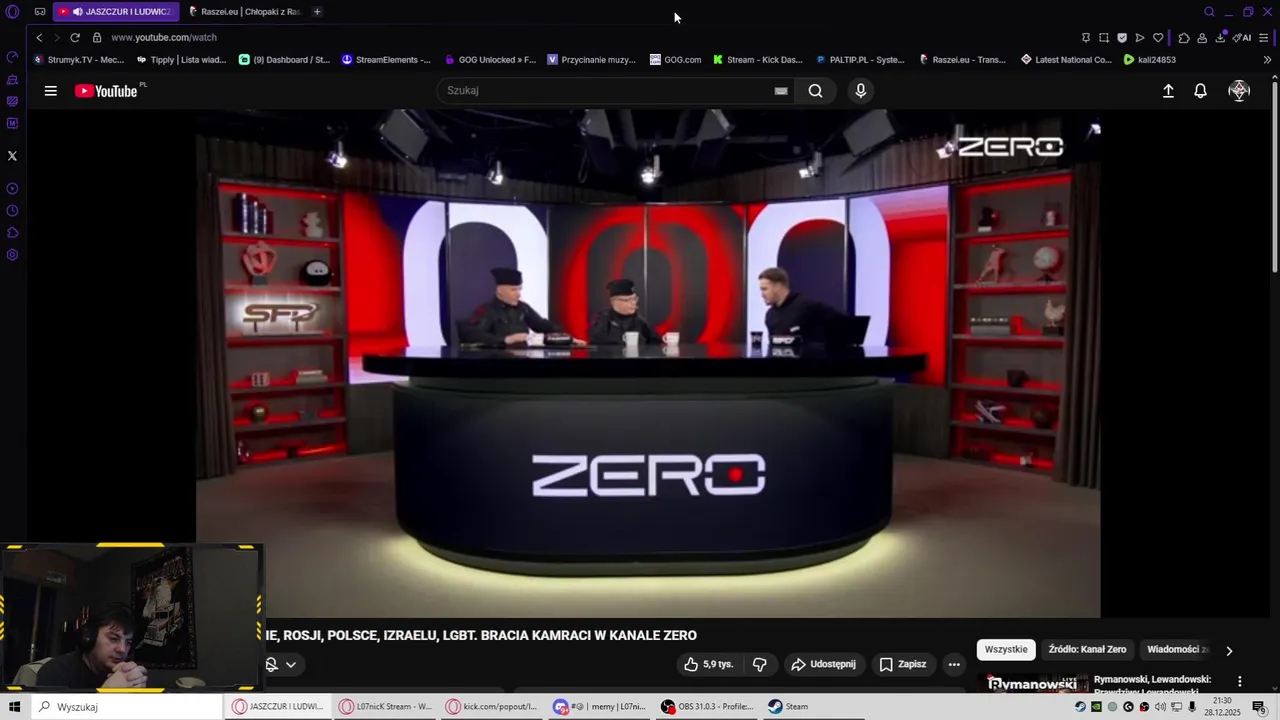Open the L07nicK Stream taskbar window
This screenshot has width=1280, height=720.
[x=387, y=707]
